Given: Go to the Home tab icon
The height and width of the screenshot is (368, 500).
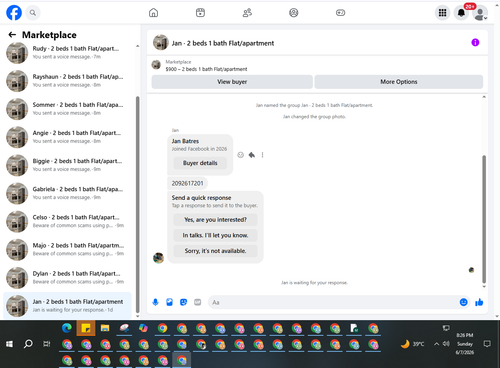Looking at the screenshot, I should (x=153, y=13).
